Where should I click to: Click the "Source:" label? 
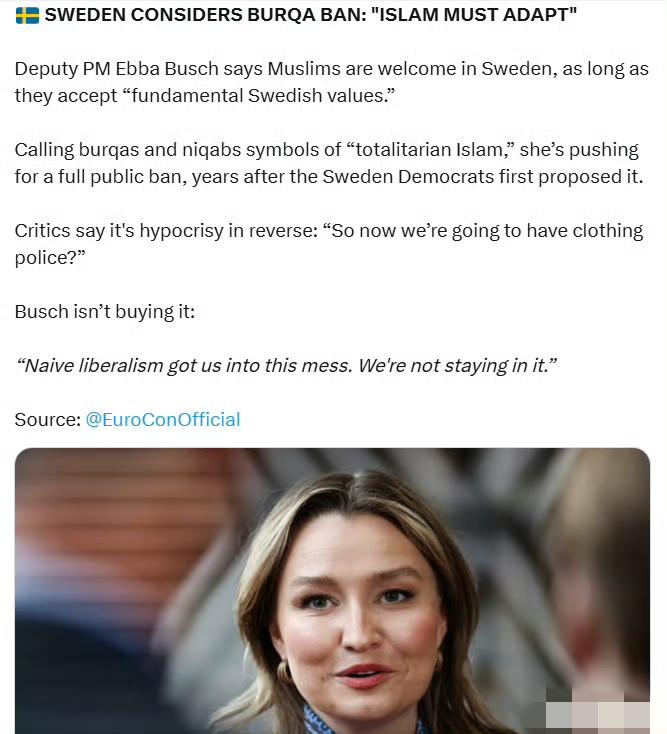click(48, 419)
